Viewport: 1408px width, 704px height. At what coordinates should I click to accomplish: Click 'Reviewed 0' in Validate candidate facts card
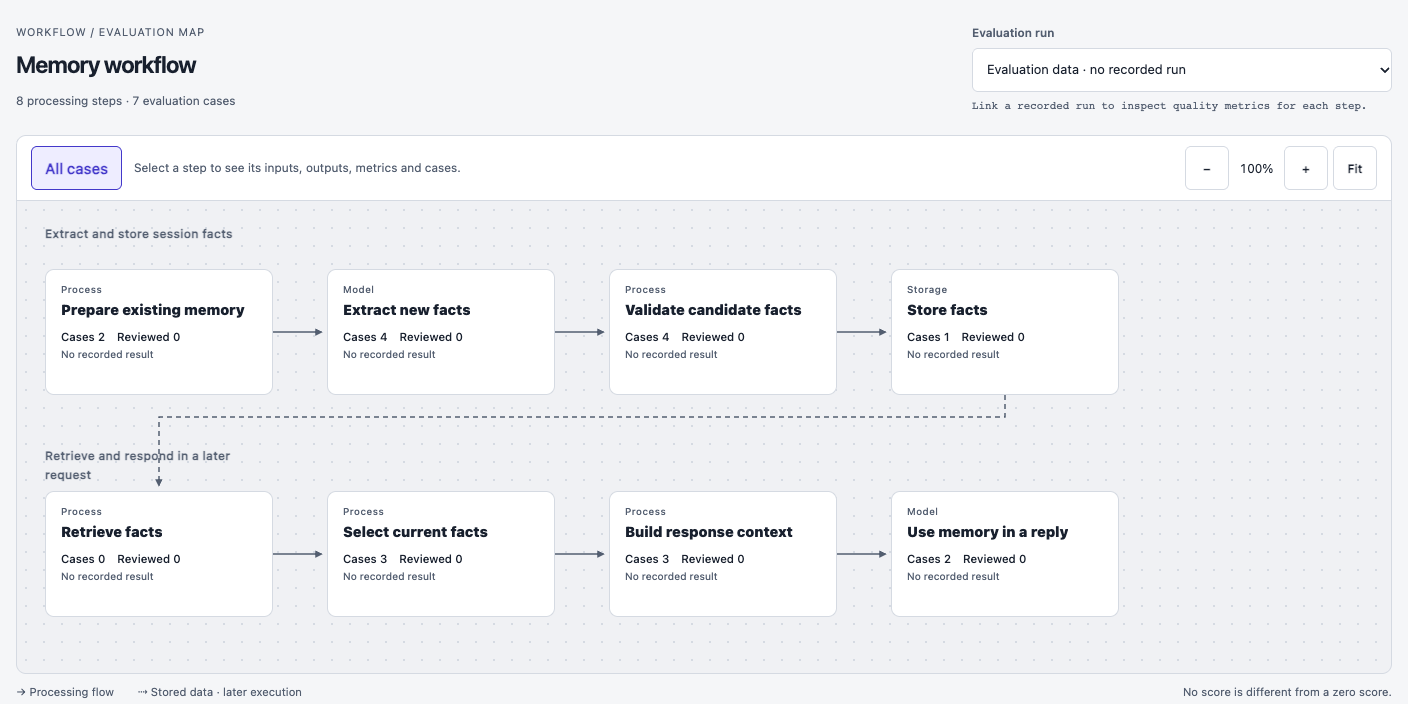pos(713,337)
